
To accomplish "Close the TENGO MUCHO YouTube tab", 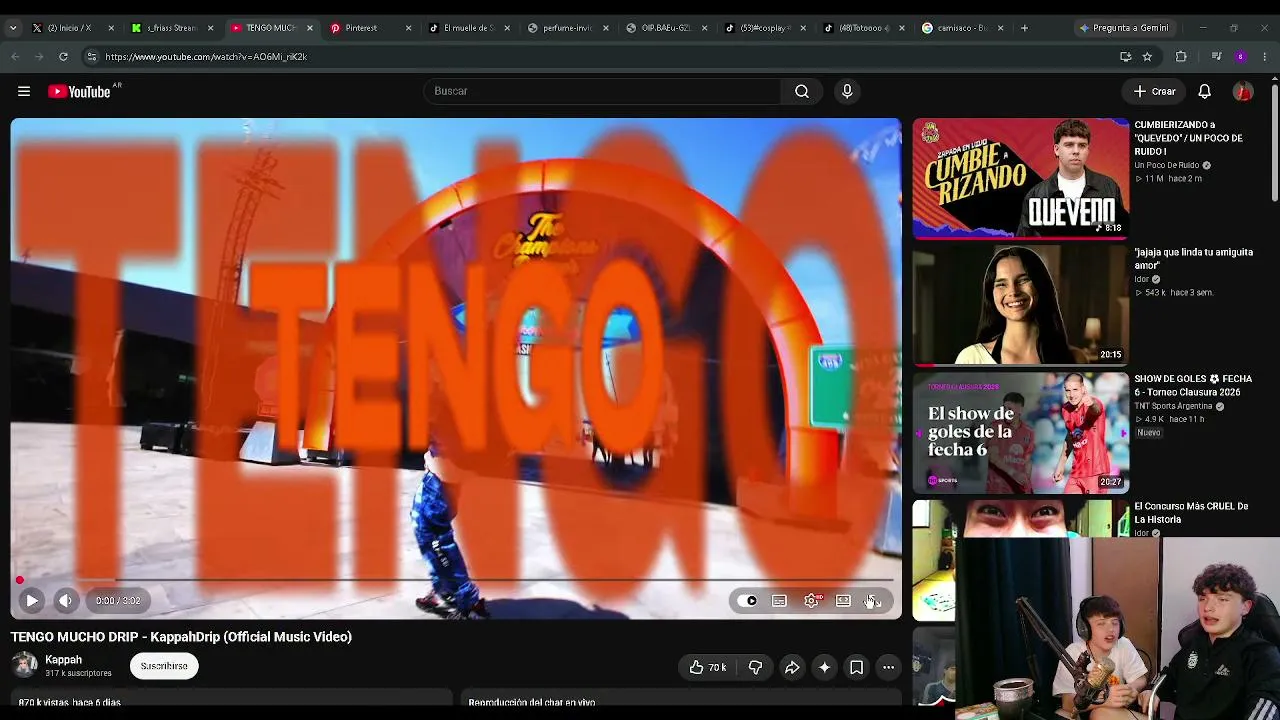I will pyautogui.click(x=309, y=28).
